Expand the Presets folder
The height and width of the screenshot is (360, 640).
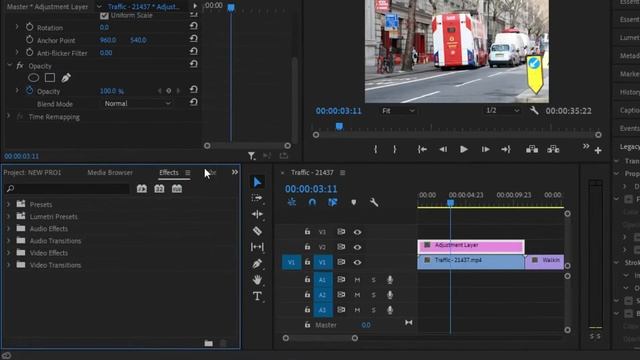(8, 204)
